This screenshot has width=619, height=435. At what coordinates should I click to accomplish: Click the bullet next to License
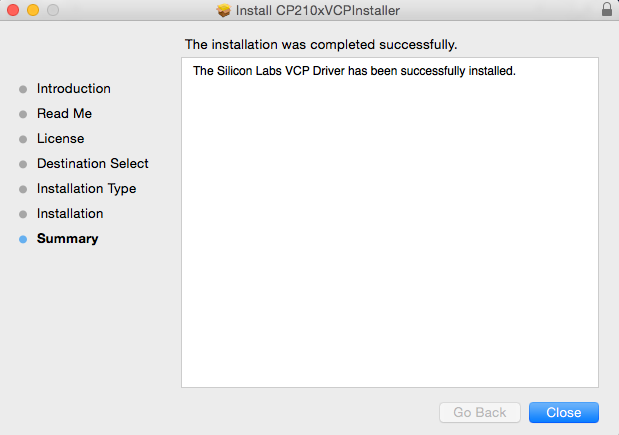pyautogui.click(x=23, y=139)
